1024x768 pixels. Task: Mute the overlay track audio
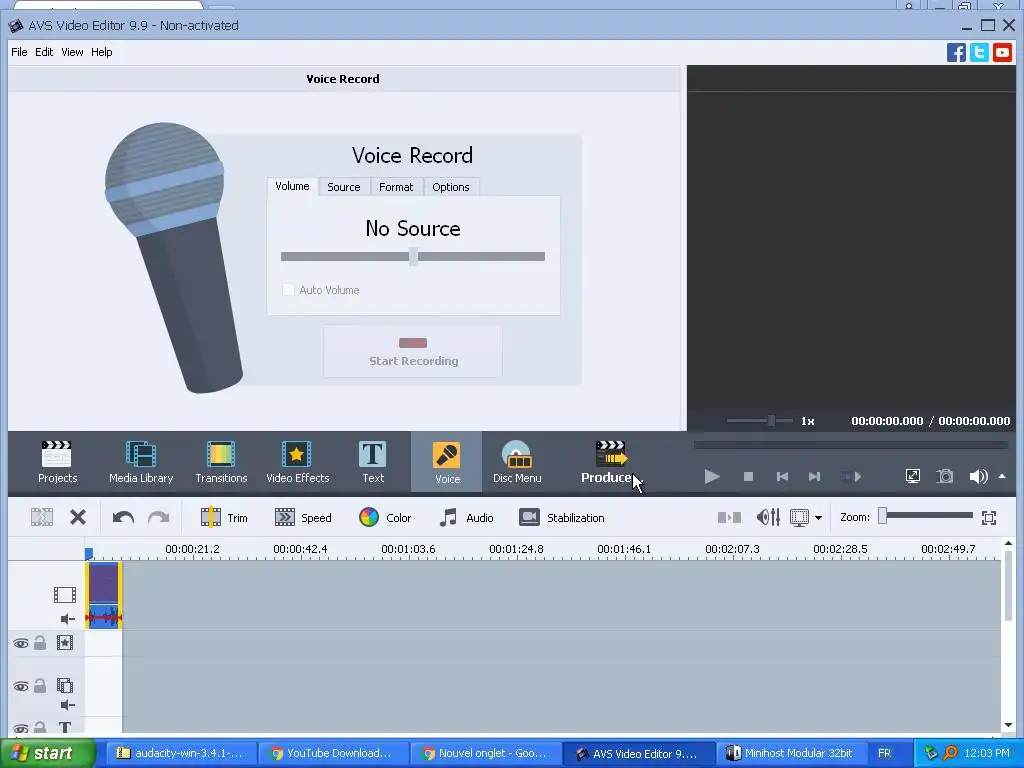coord(67,705)
